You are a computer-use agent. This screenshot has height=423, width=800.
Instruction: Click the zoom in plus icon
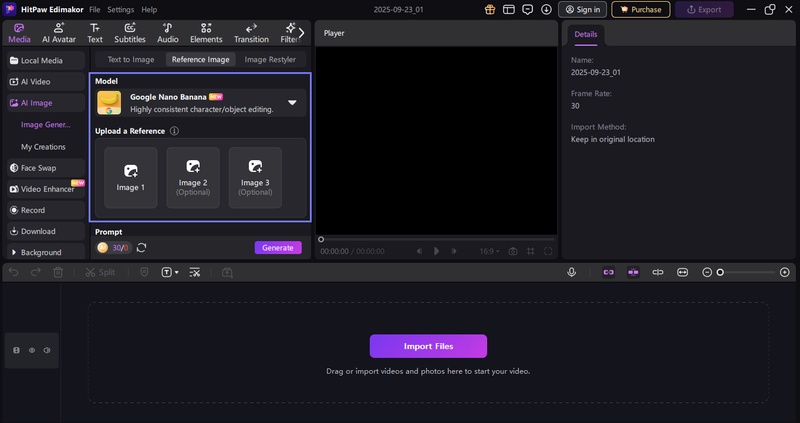(785, 272)
